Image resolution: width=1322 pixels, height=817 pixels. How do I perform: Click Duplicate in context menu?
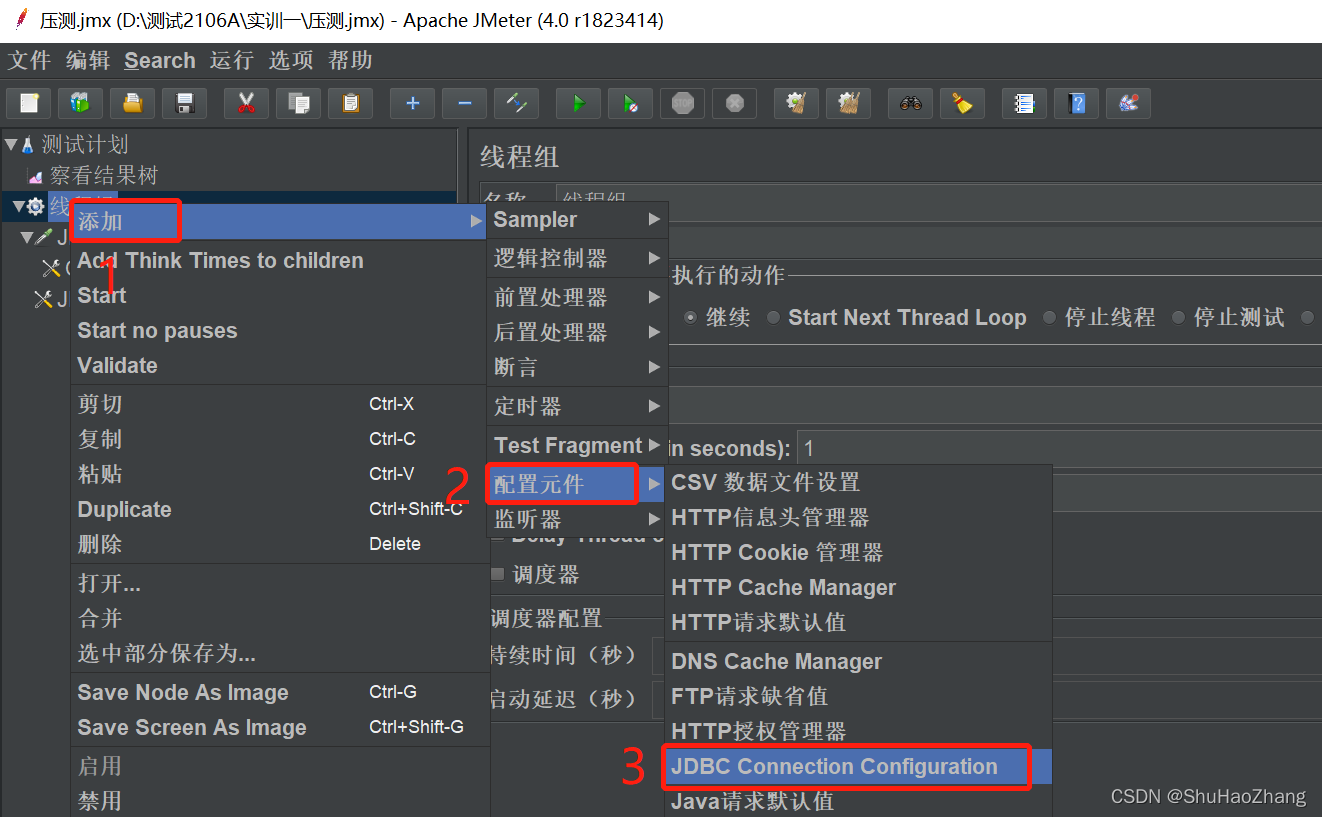pyautogui.click(x=279, y=509)
